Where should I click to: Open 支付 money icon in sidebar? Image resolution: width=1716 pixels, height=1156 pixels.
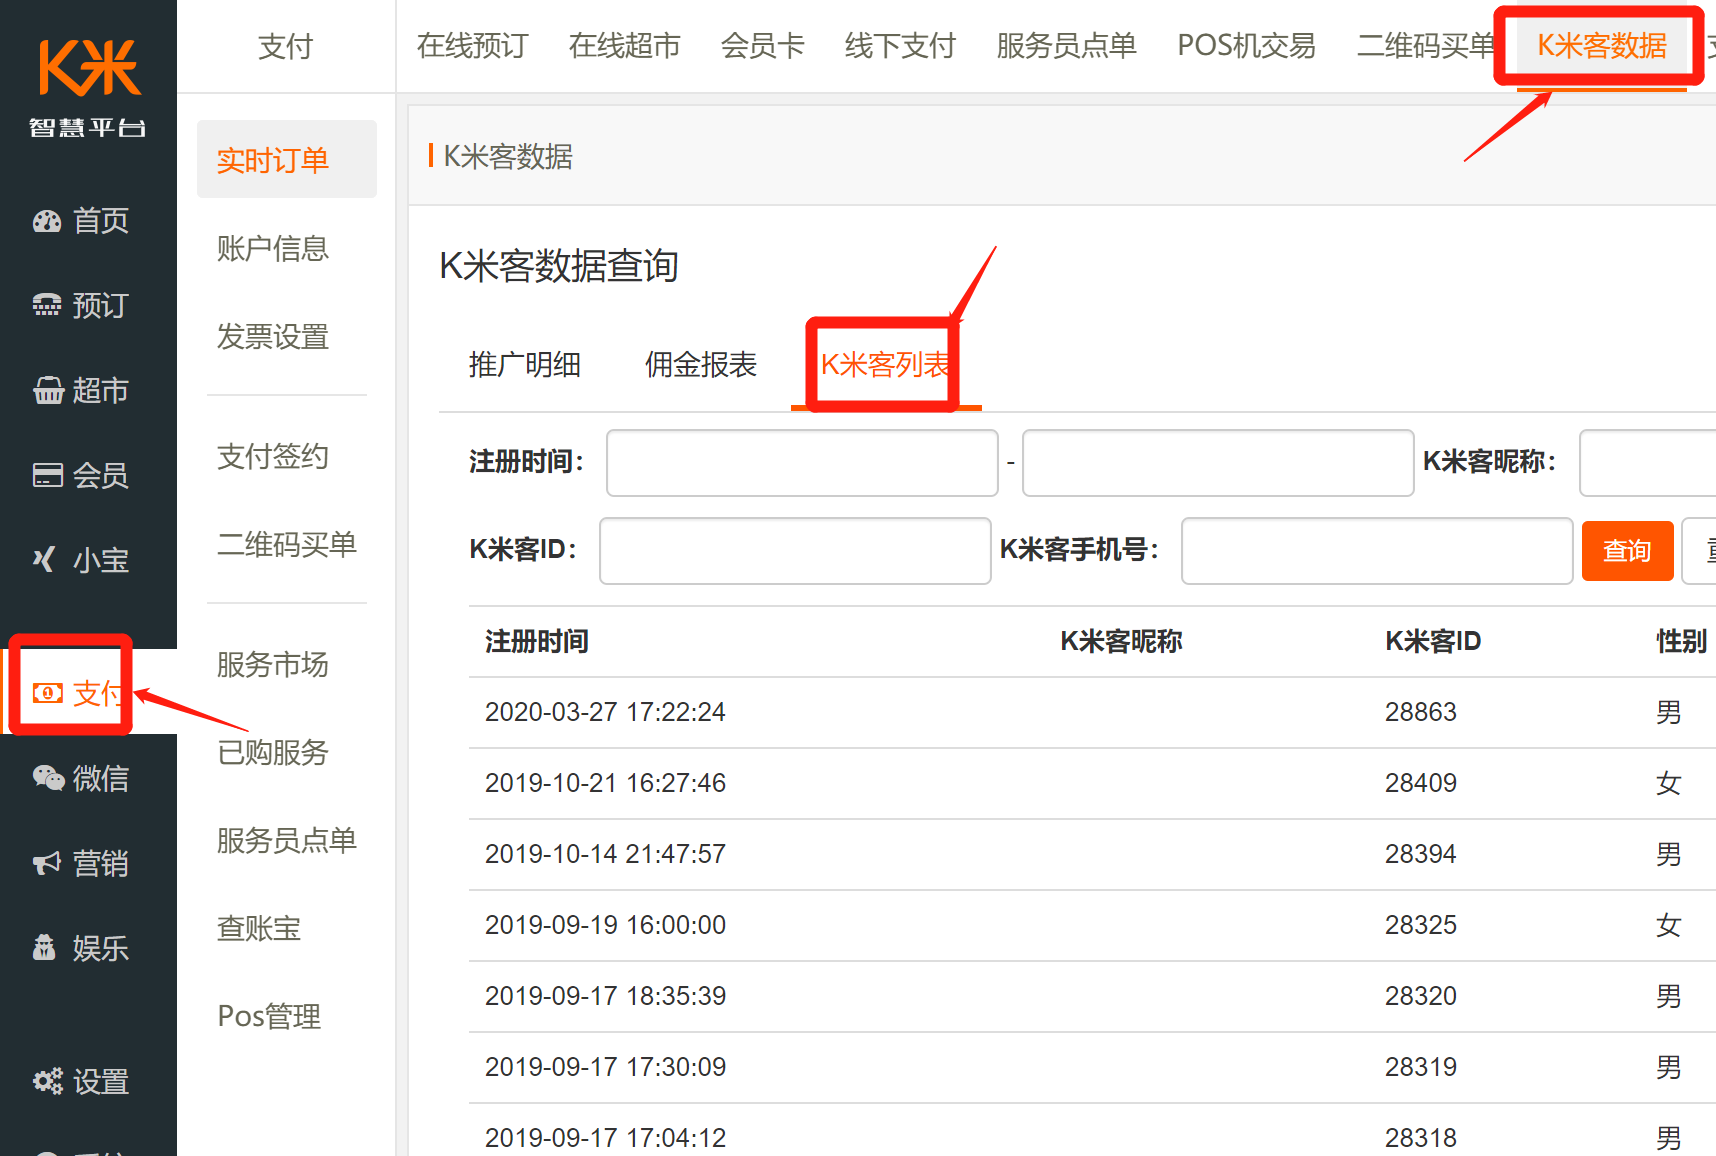tap(47, 693)
